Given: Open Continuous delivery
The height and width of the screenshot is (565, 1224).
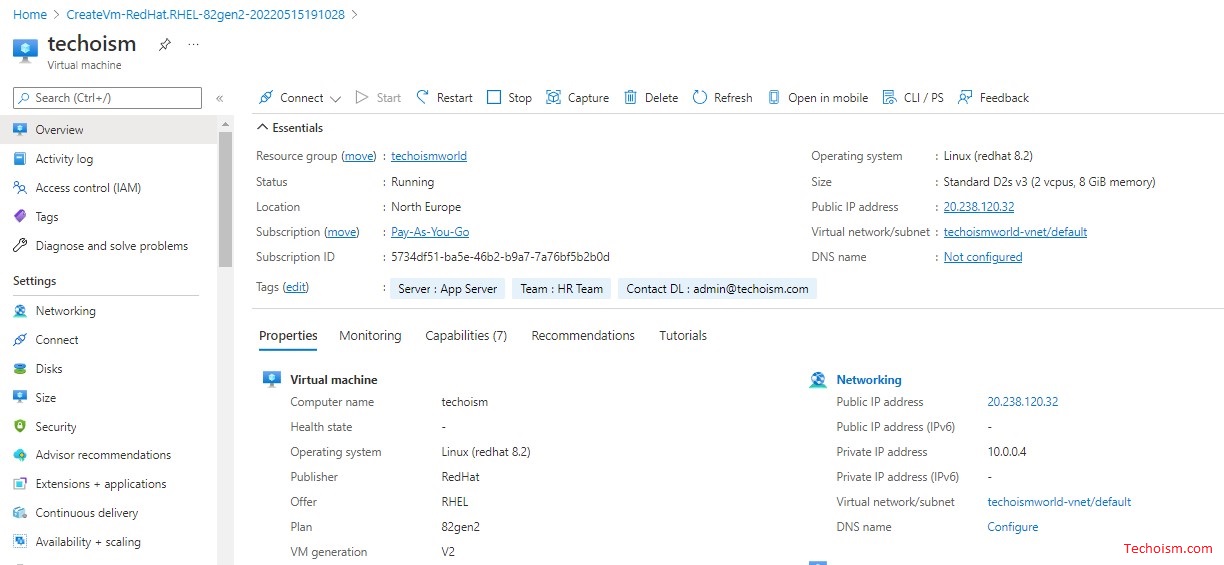Looking at the screenshot, I should tap(87, 513).
